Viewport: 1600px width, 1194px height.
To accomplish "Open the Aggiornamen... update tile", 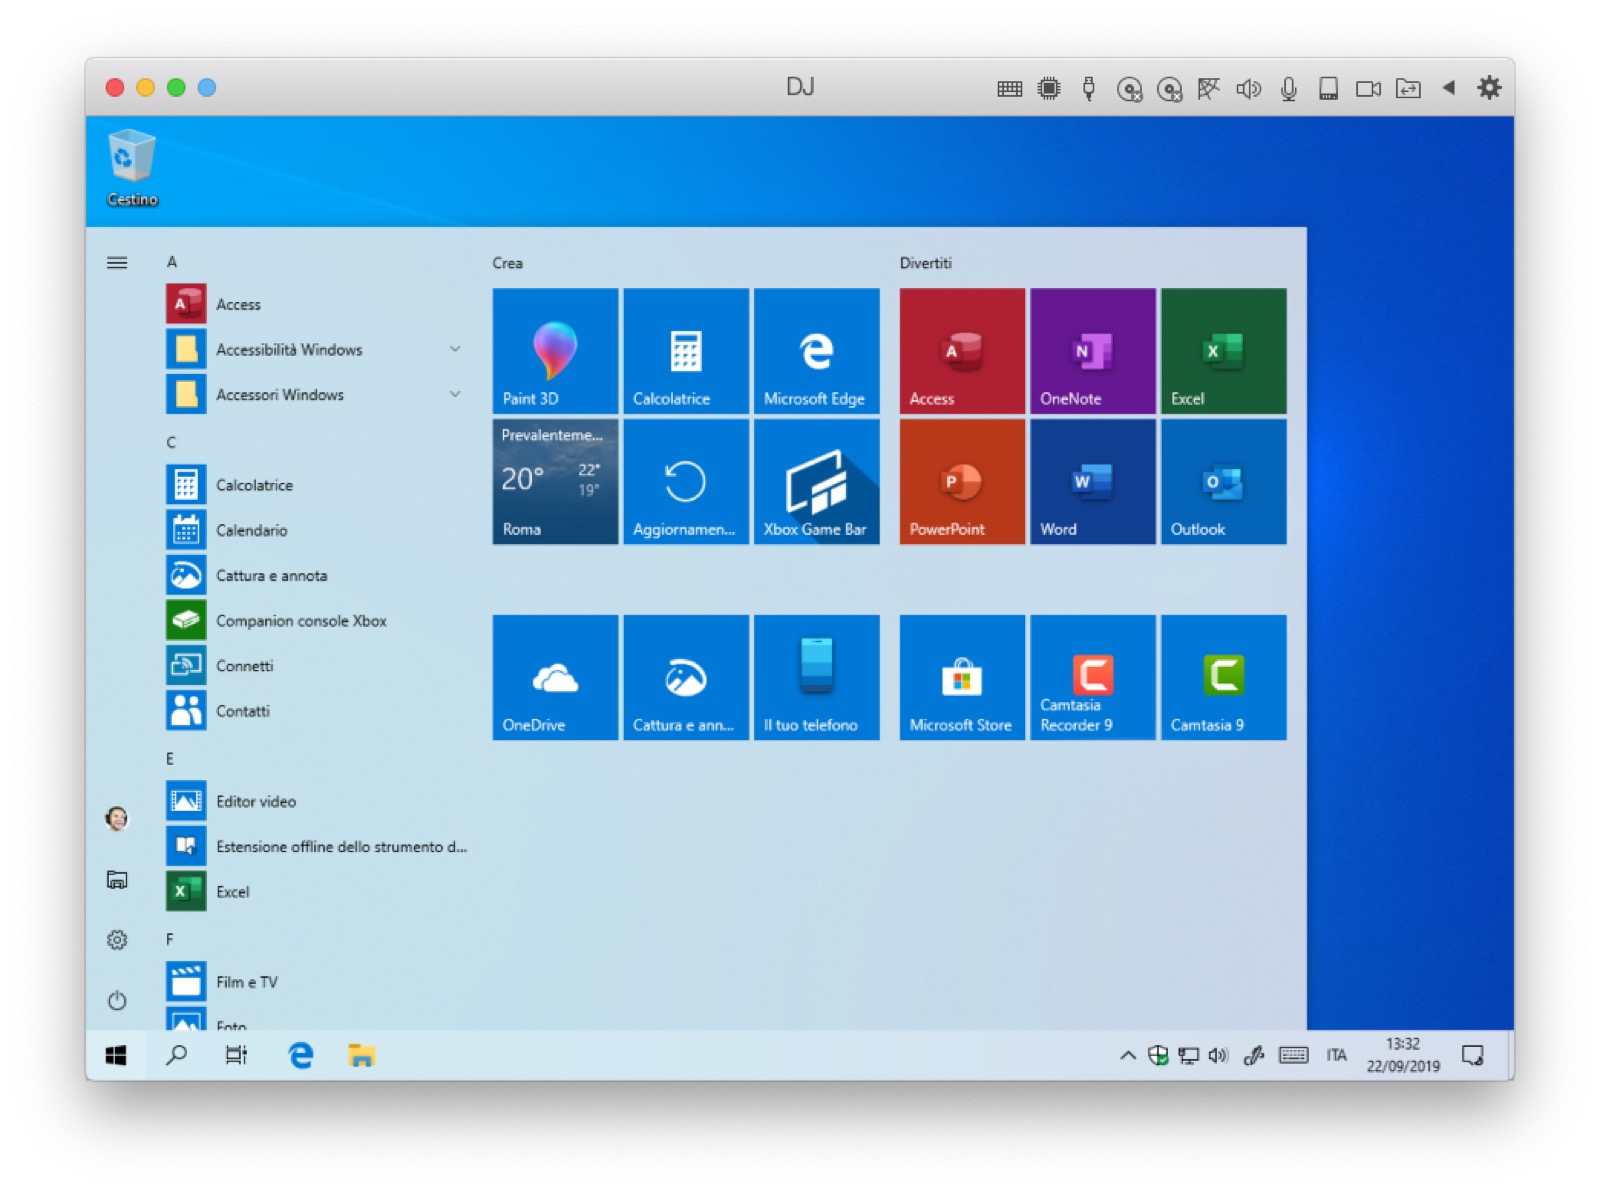I will pyautogui.click(x=686, y=482).
